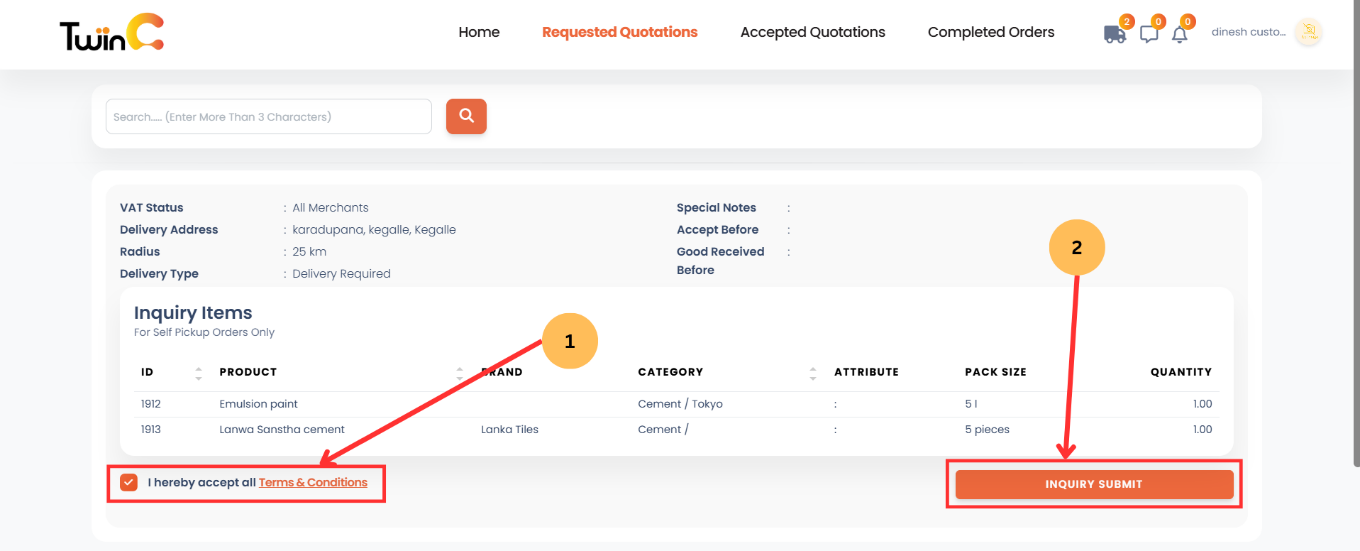1360x551 pixels.
Task: Click the Special Notes label
Action: pos(716,208)
